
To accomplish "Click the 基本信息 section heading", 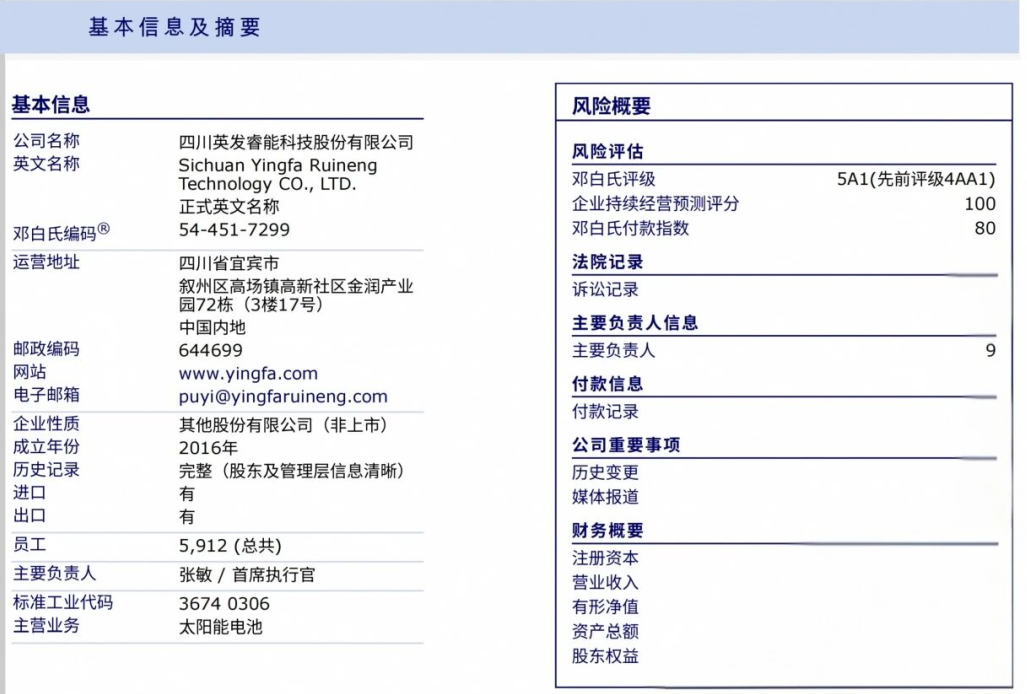I will [51, 104].
